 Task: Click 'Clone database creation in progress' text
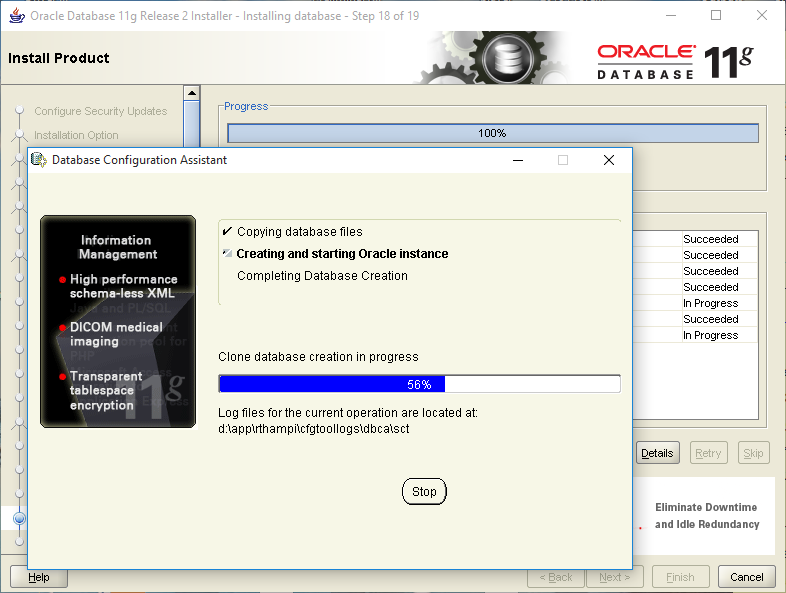(x=318, y=357)
